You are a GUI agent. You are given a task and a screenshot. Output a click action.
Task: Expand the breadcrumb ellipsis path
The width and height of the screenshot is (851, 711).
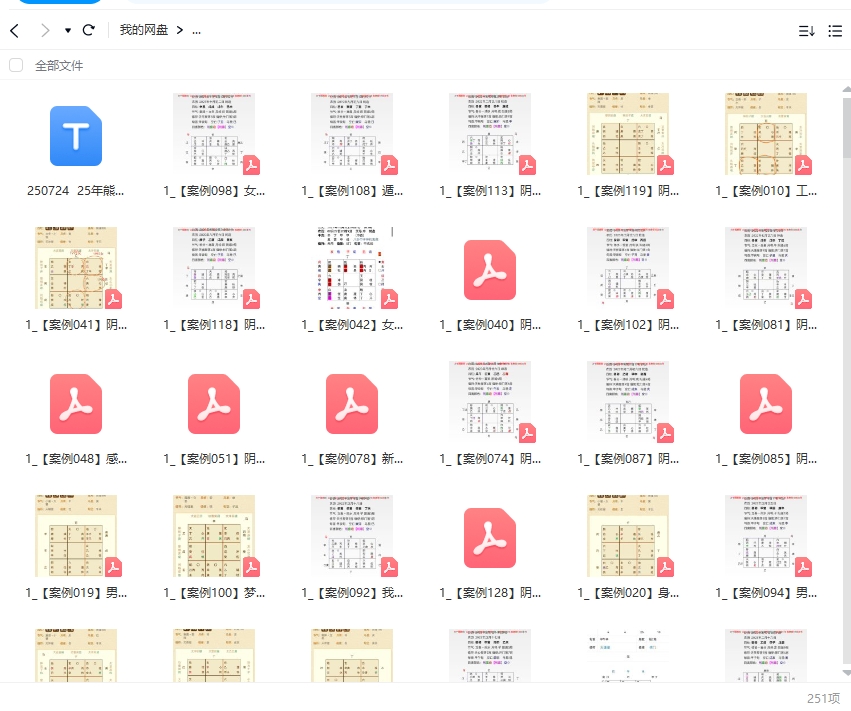click(196, 30)
